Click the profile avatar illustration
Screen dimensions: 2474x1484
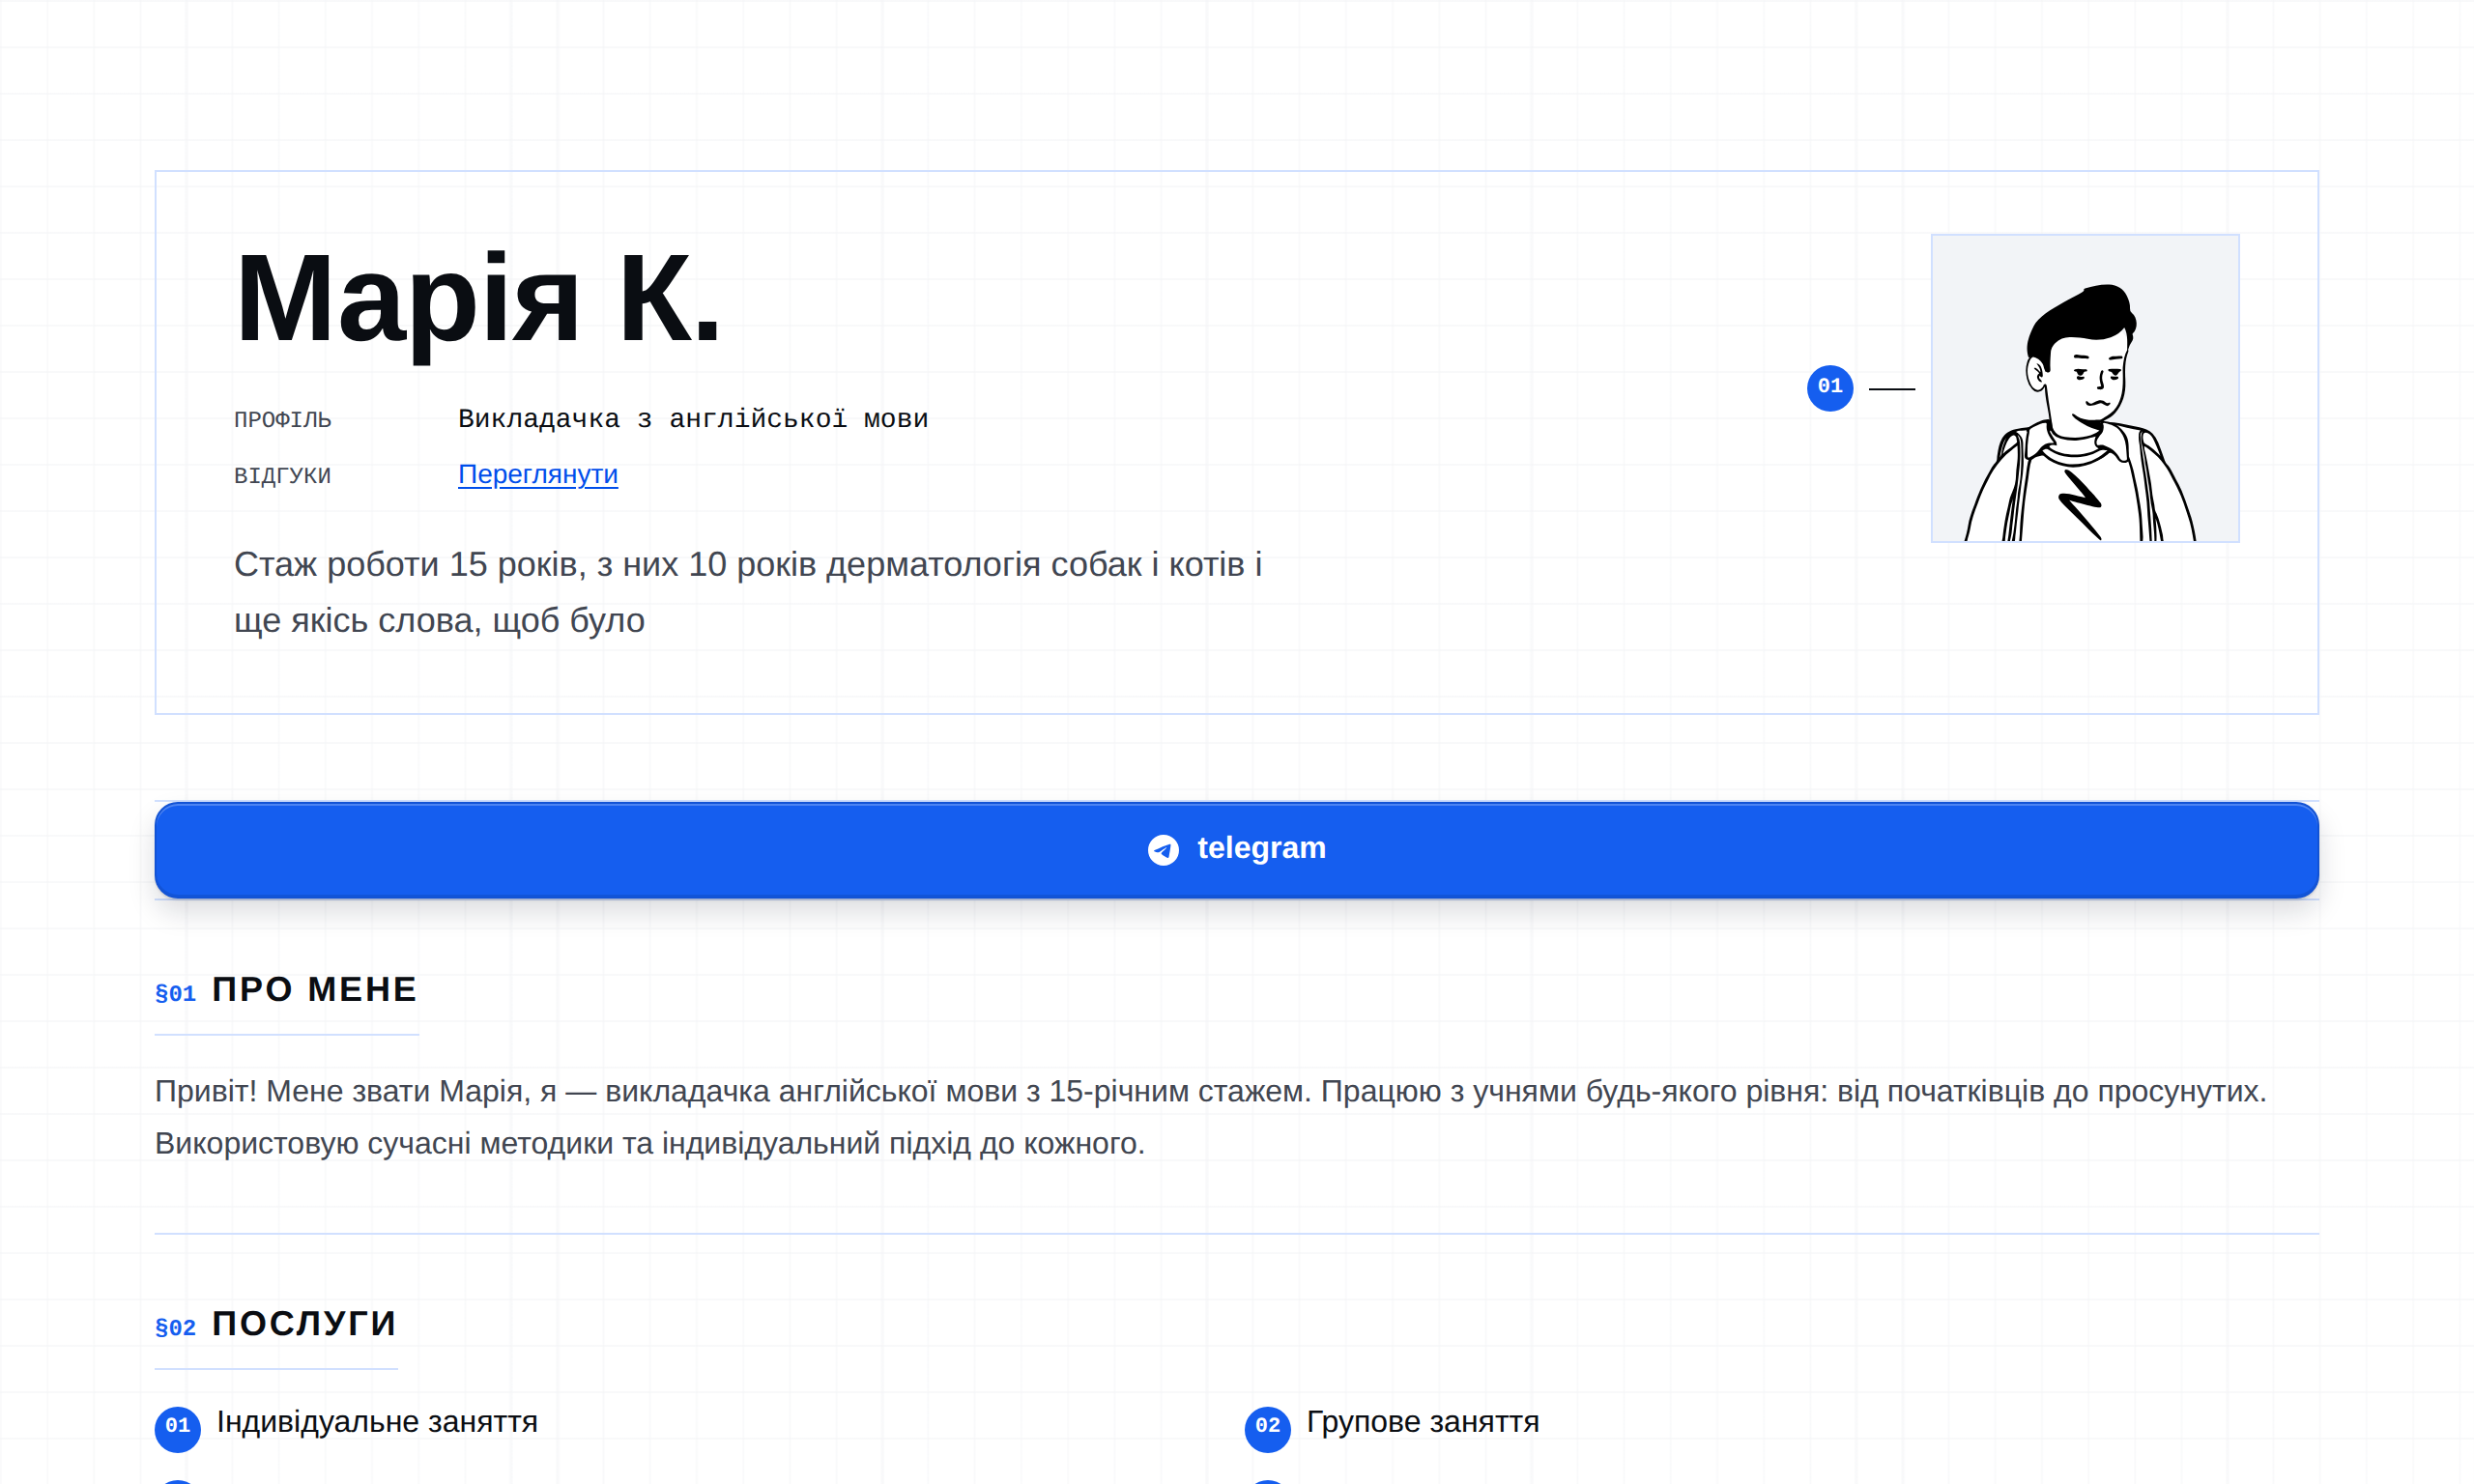coord(2084,388)
